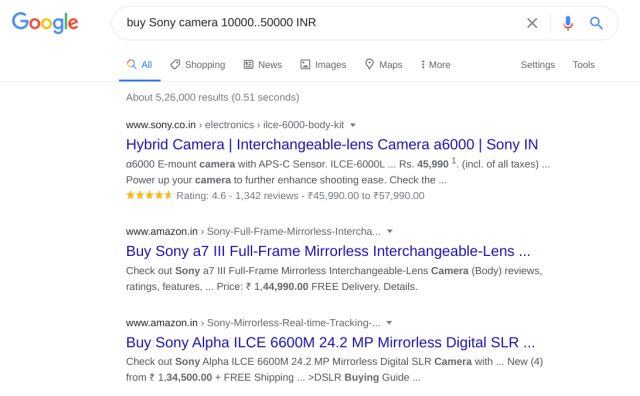This screenshot has height=396, width=640.
Task: Click the News newspaper icon
Action: click(248, 64)
